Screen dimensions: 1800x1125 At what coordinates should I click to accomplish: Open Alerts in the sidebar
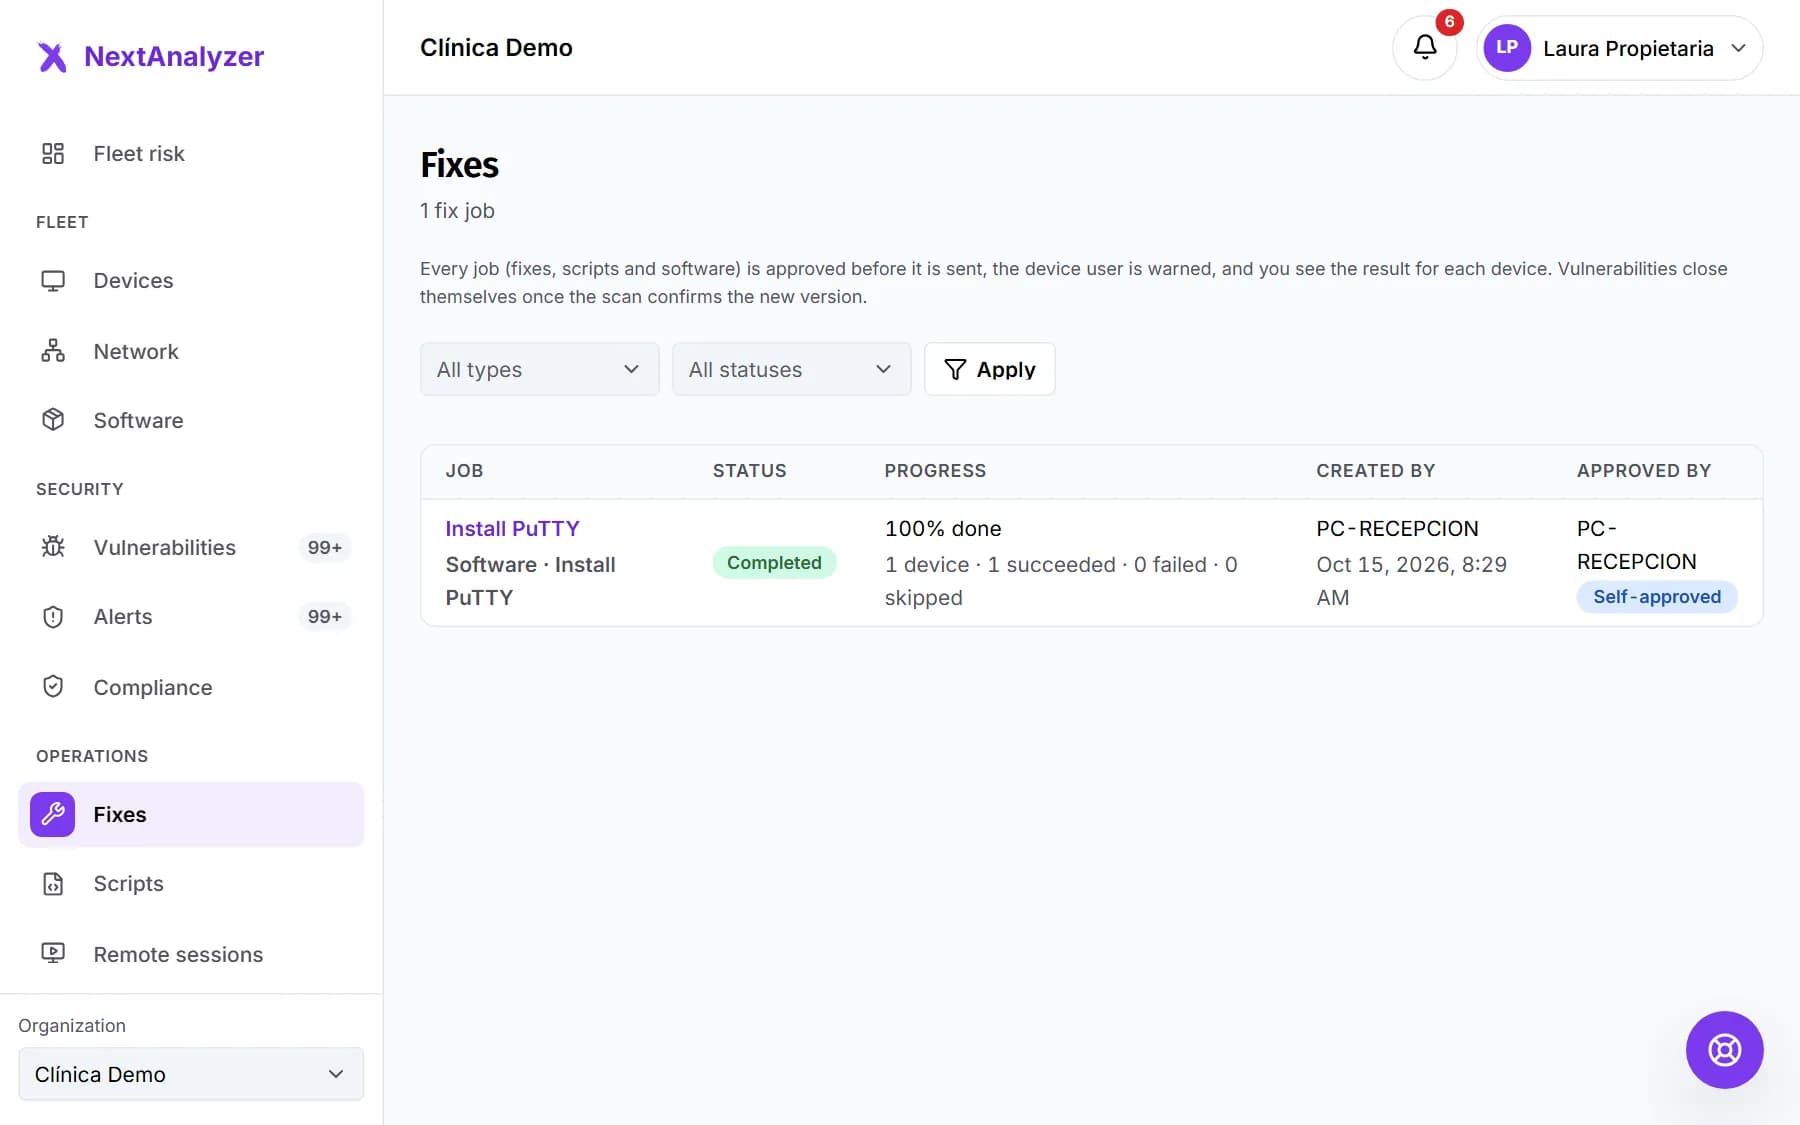point(191,617)
